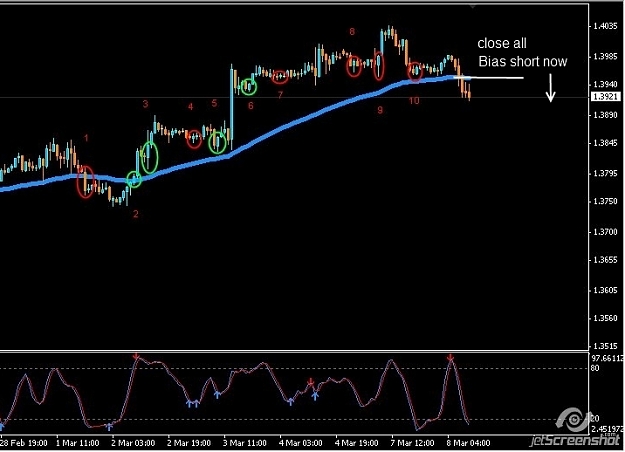
Task: Click the 1.3750 price scale label
Action: 605,201
